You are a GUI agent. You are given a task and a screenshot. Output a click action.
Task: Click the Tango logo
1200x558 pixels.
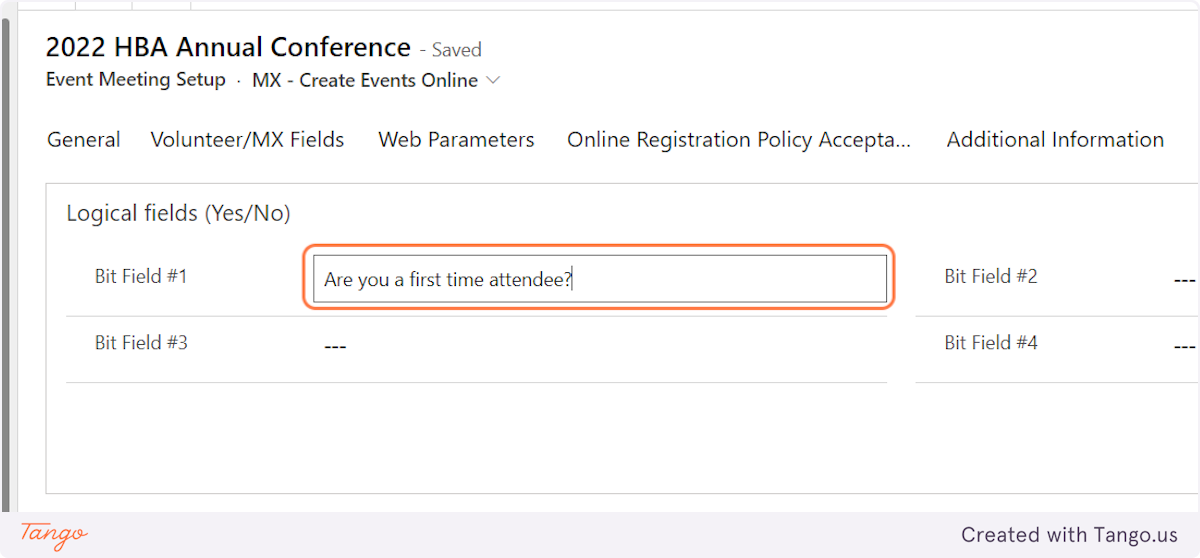click(54, 534)
